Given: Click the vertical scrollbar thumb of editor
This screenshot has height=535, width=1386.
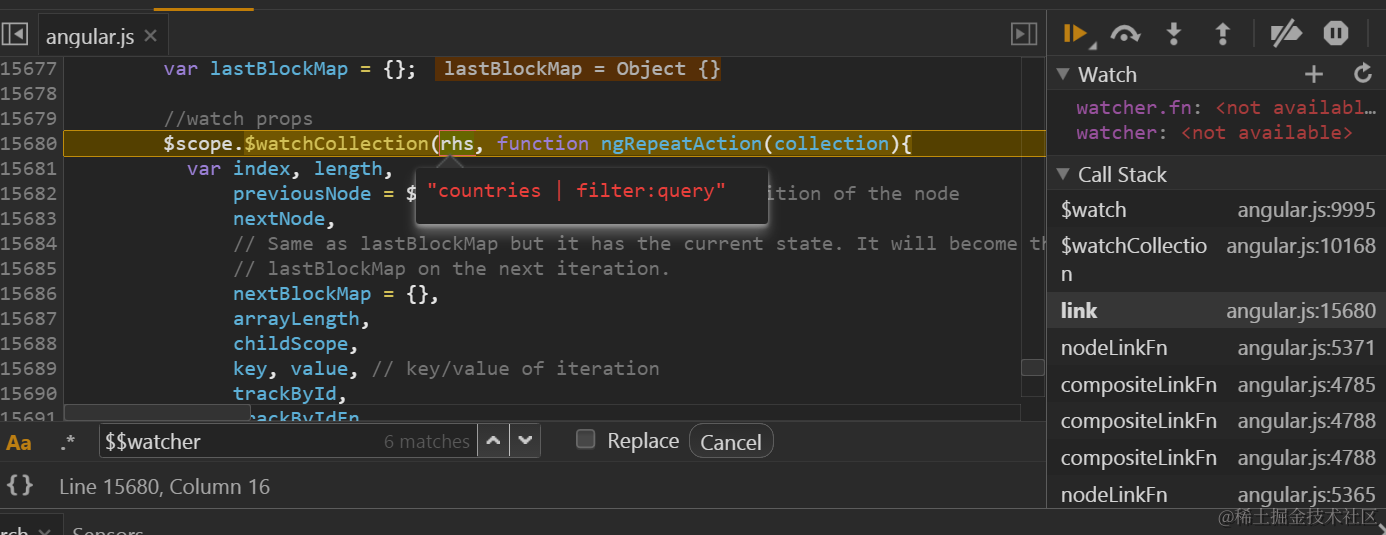Looking at the screenshot, I should [1033, 368].
